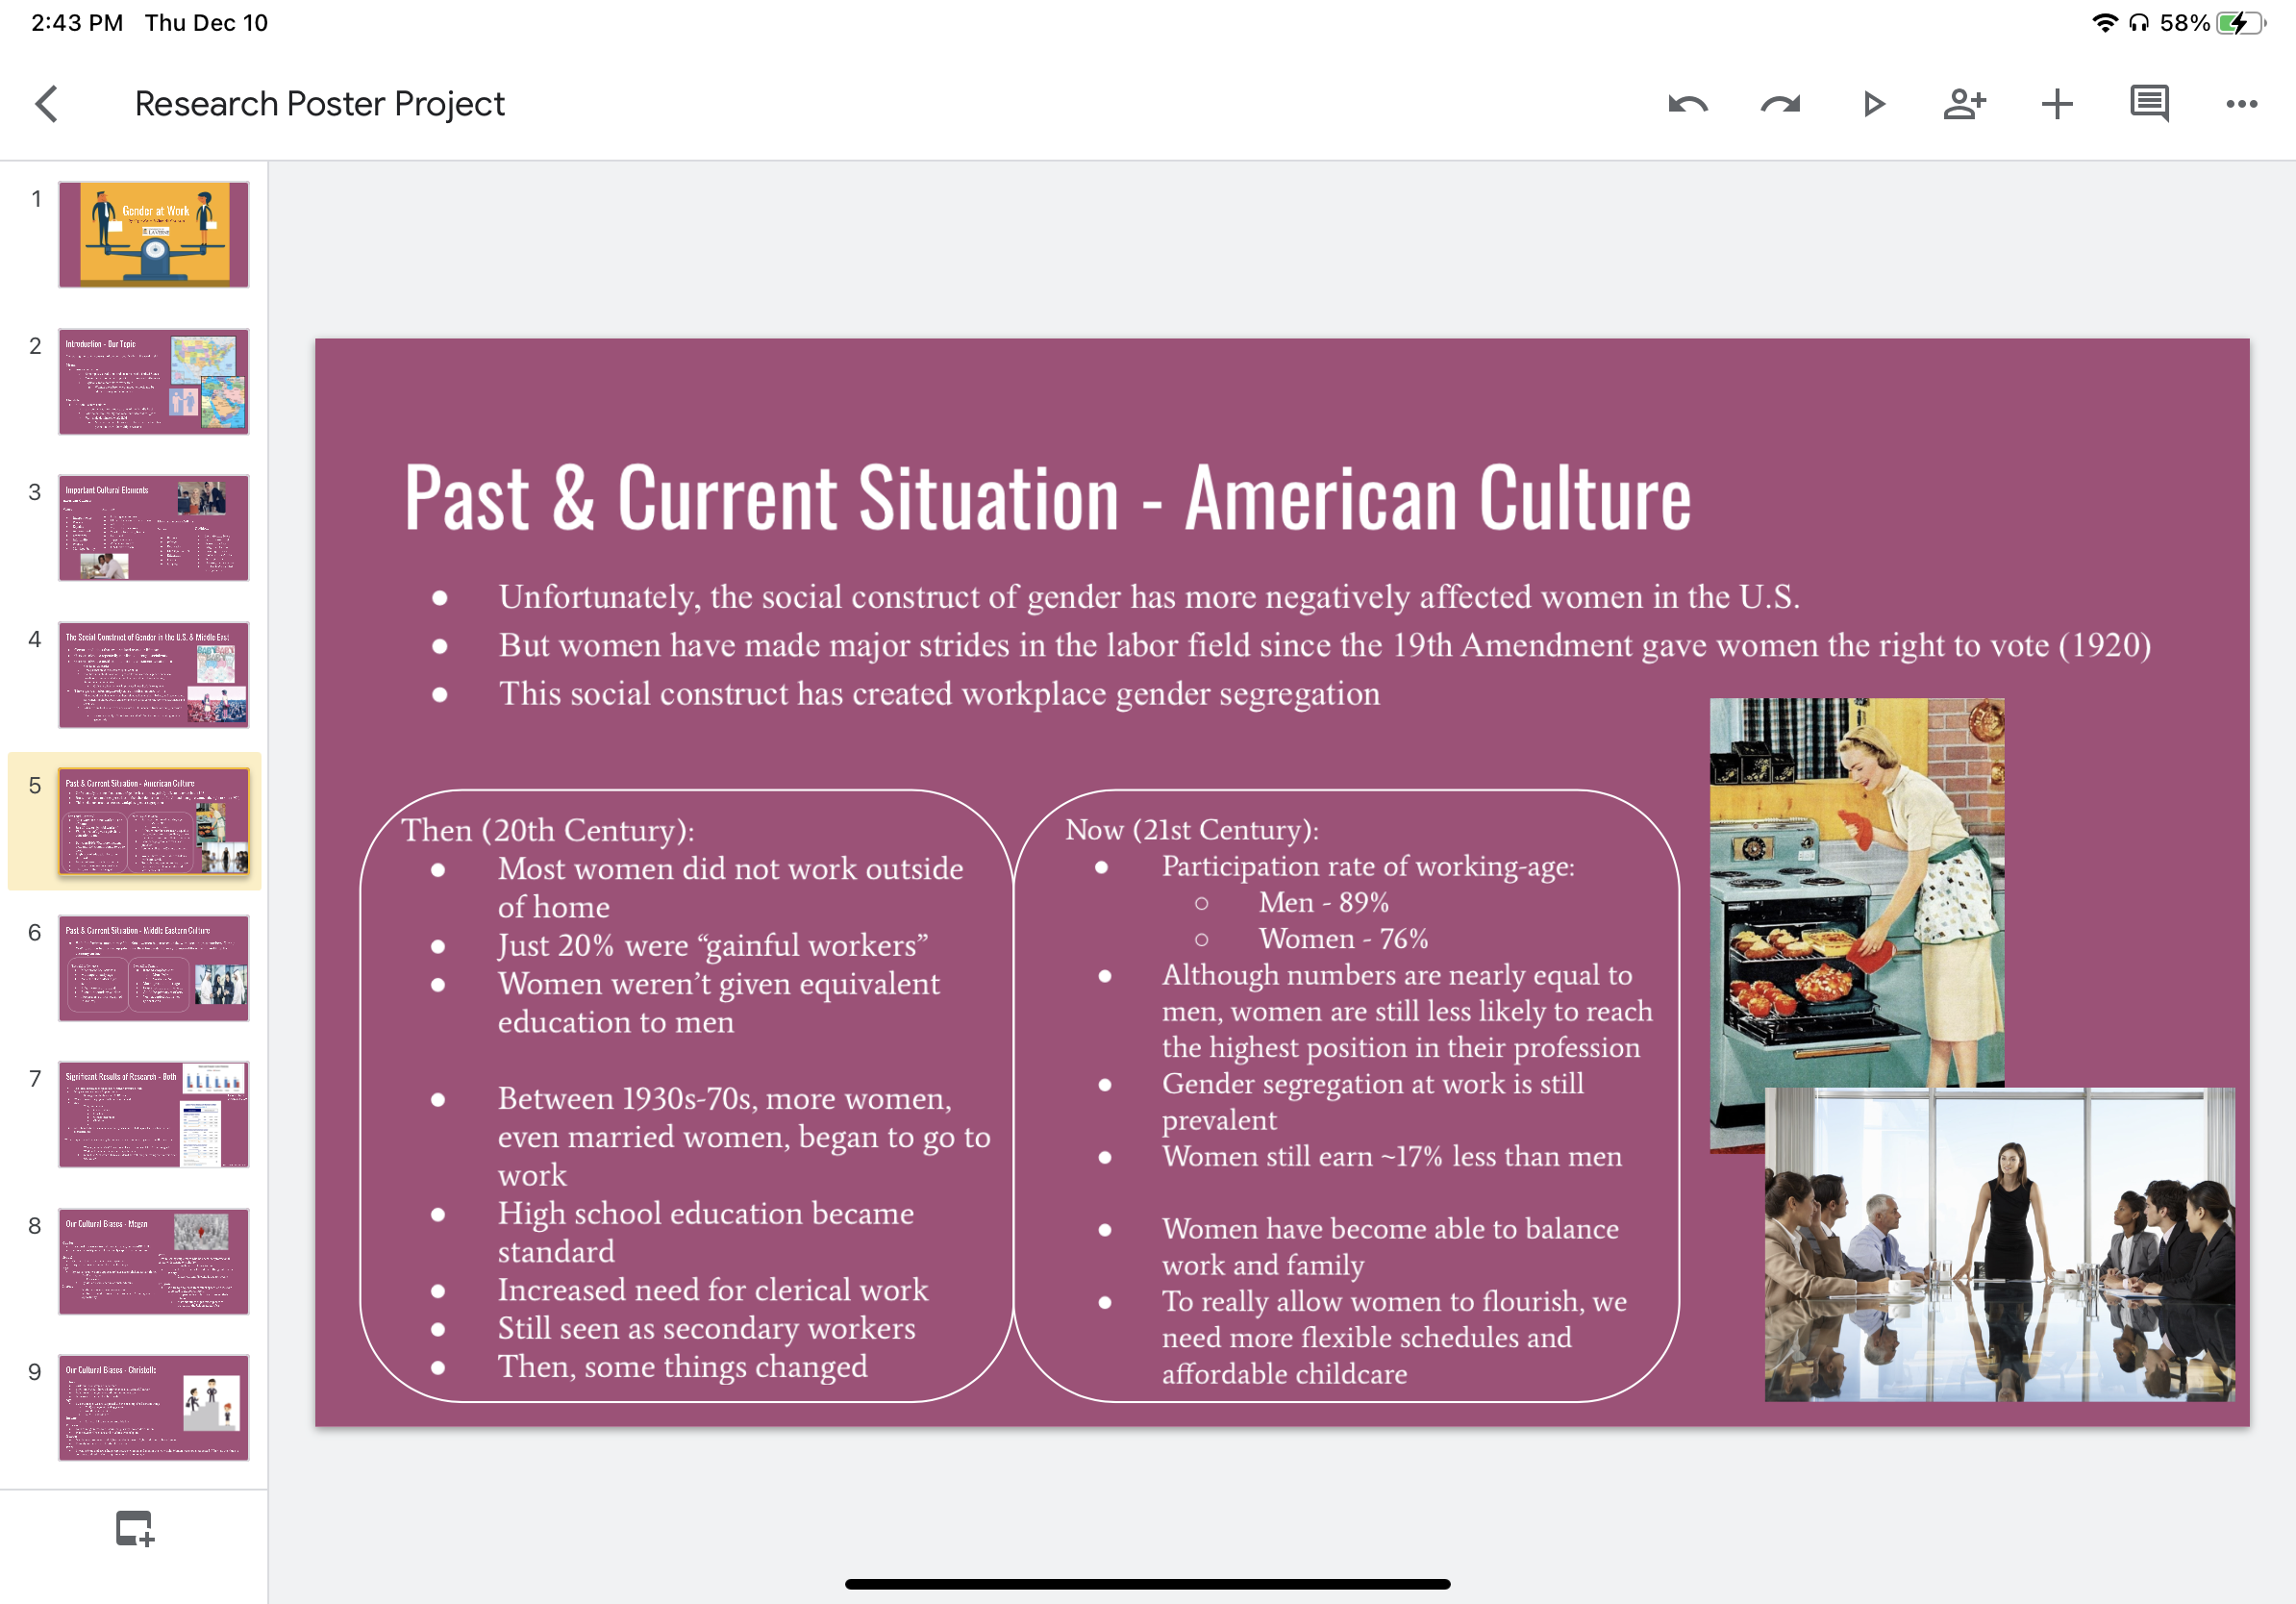Open the share/add people icon

(1964, 104)
